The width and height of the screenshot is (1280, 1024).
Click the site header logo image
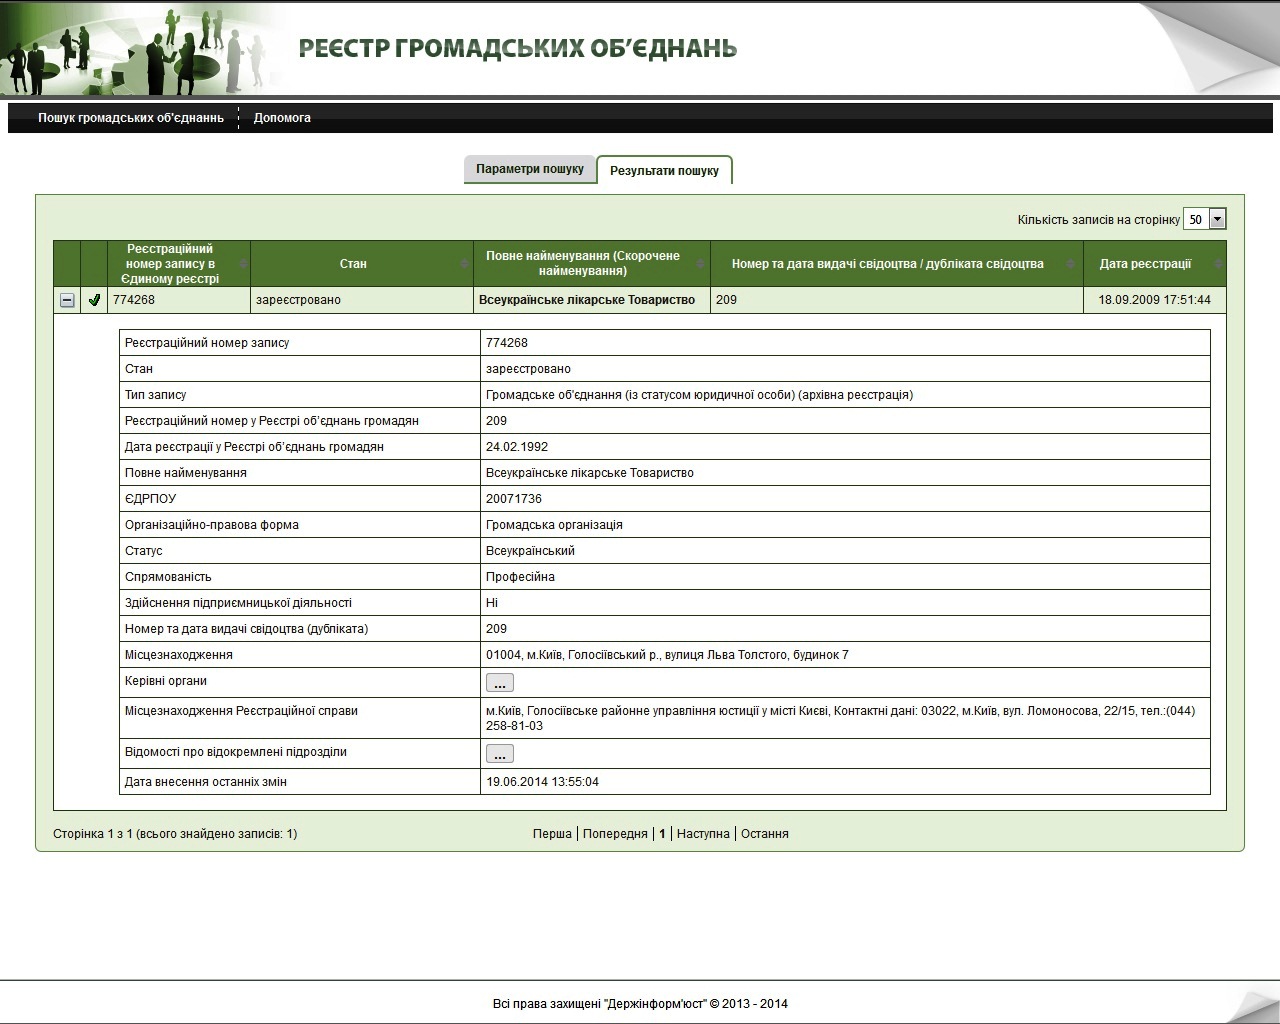[x=140, y=47]
